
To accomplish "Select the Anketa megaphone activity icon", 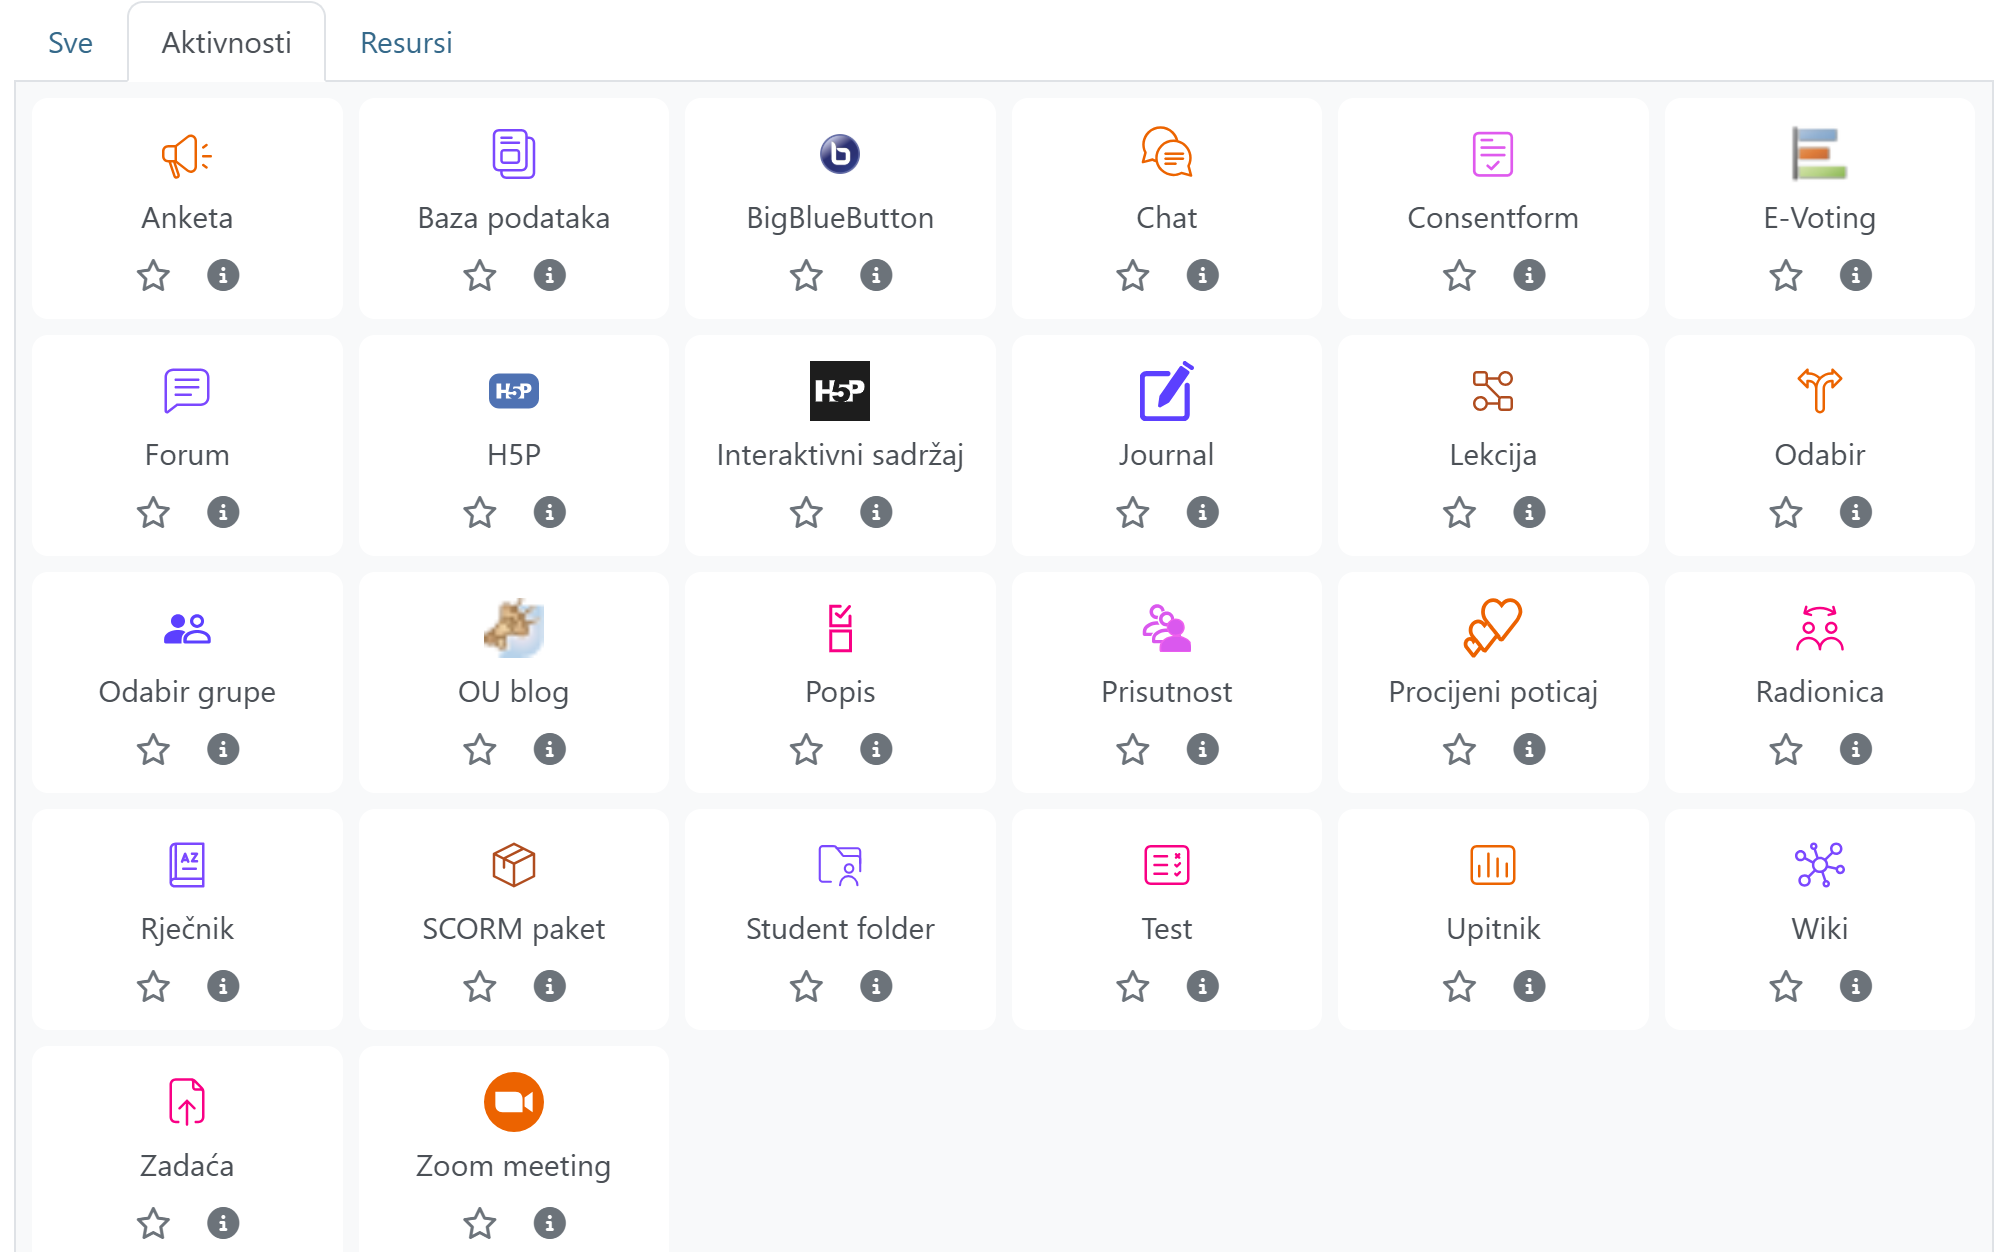I will pyautogui.click(x=187, y=155).
